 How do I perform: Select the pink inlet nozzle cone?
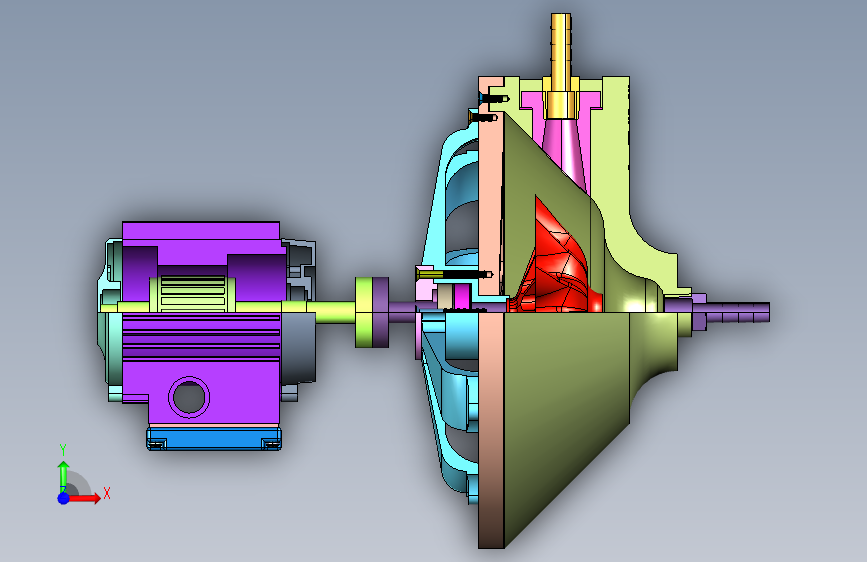click(x=563, y=149)
